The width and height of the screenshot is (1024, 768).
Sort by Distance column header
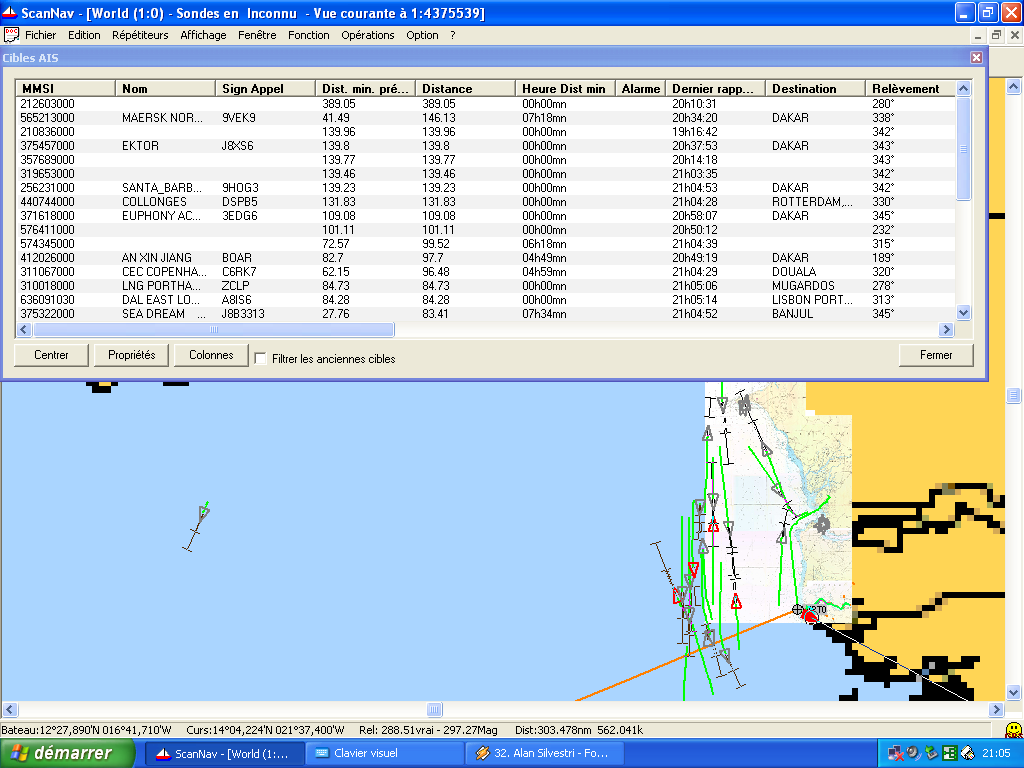tap(465, 88)
